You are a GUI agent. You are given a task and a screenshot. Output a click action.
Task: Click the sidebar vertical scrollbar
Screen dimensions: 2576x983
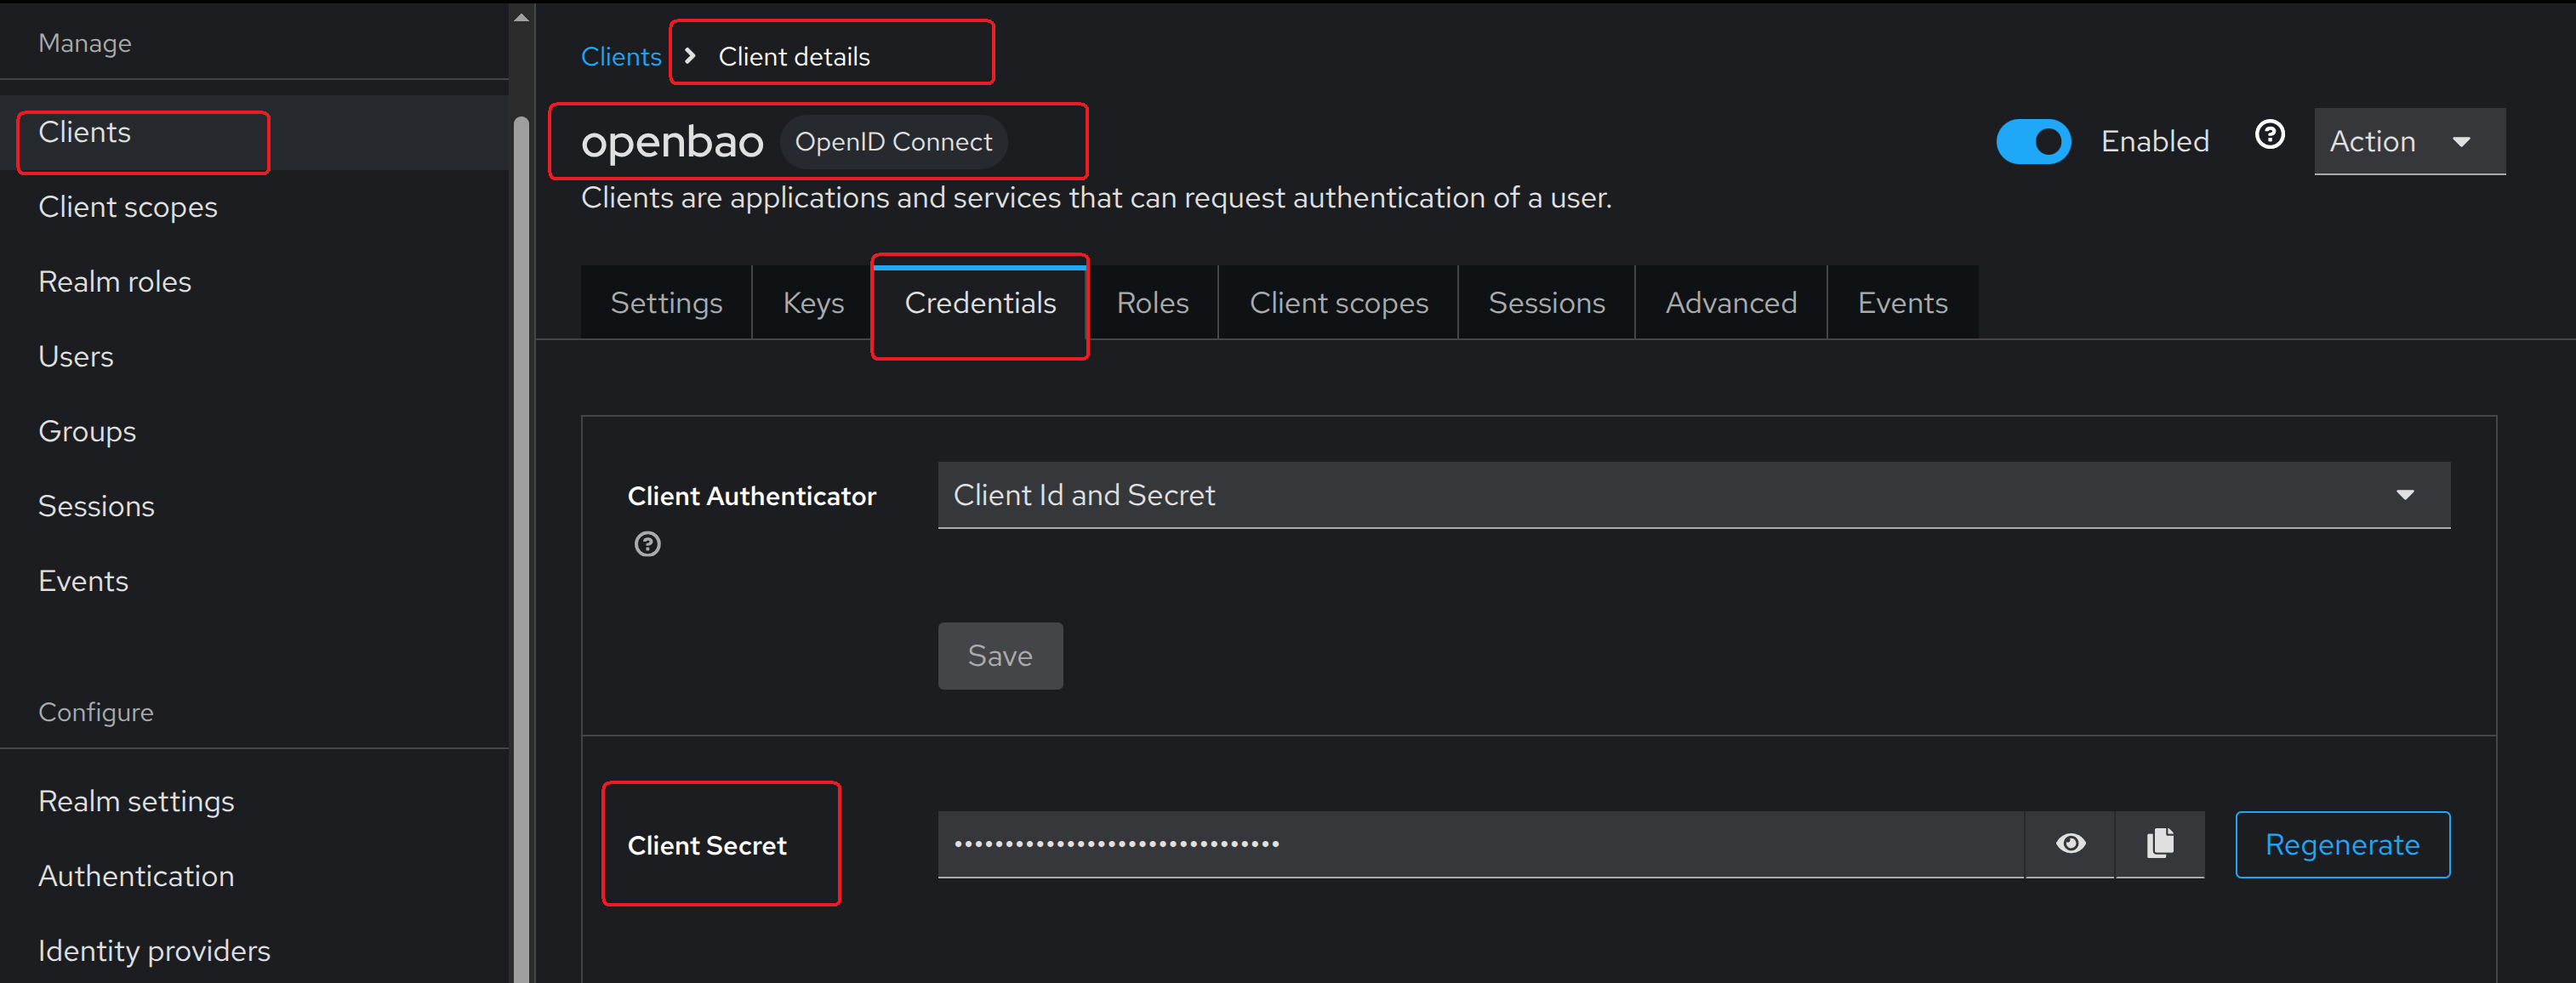coord(520,550)
